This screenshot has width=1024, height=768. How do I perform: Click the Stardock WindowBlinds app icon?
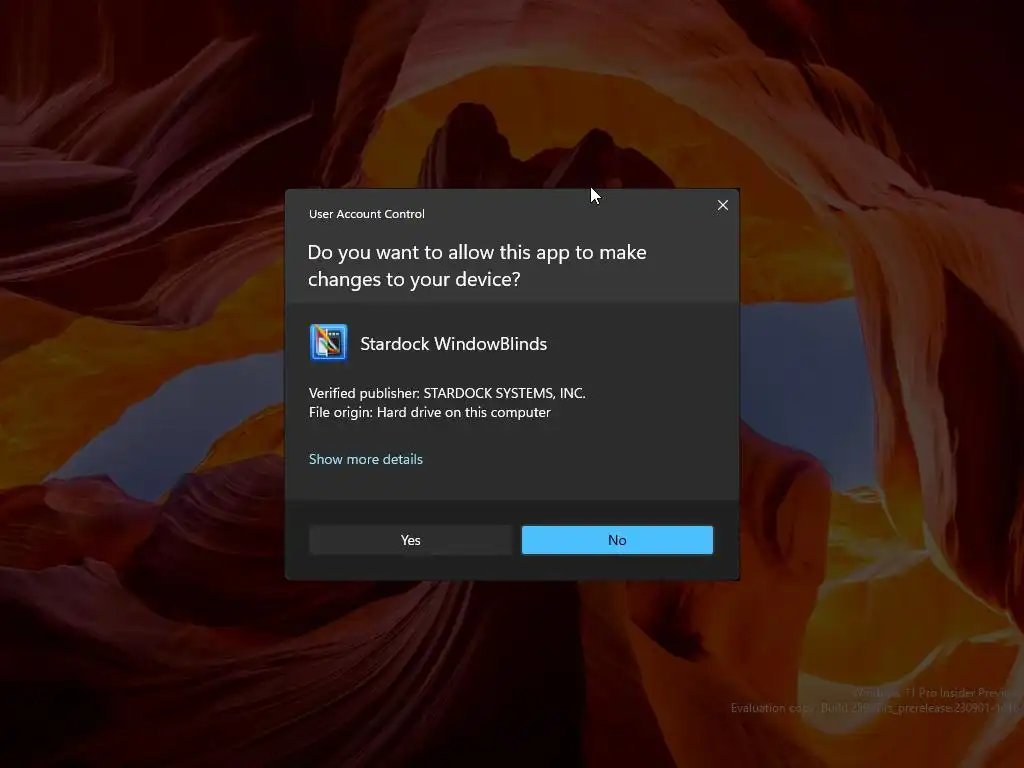tap(328, 342)
